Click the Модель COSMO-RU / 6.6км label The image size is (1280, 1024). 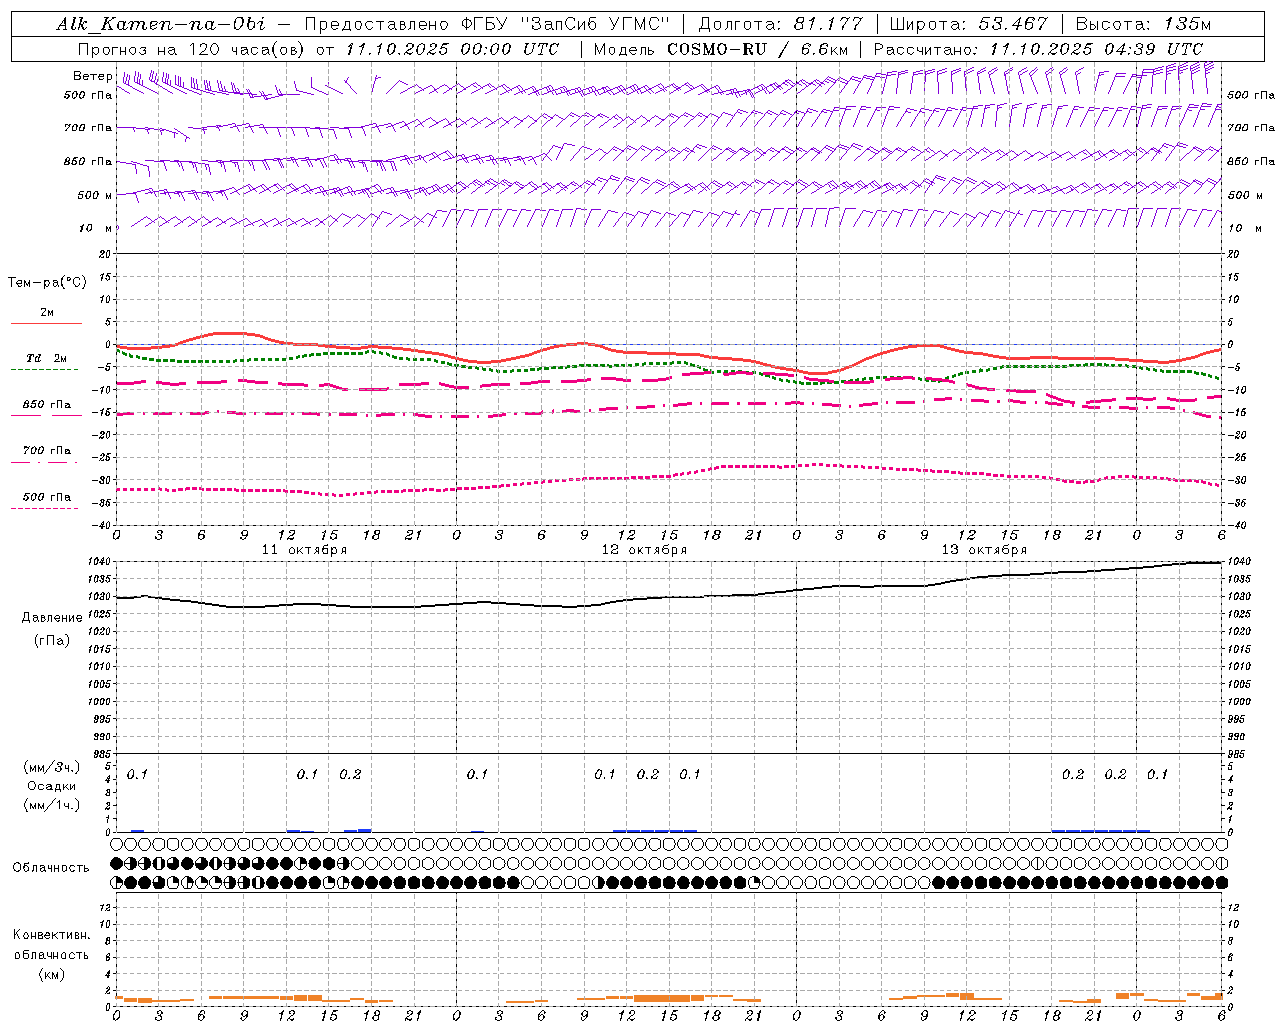[x=722, y=49]
